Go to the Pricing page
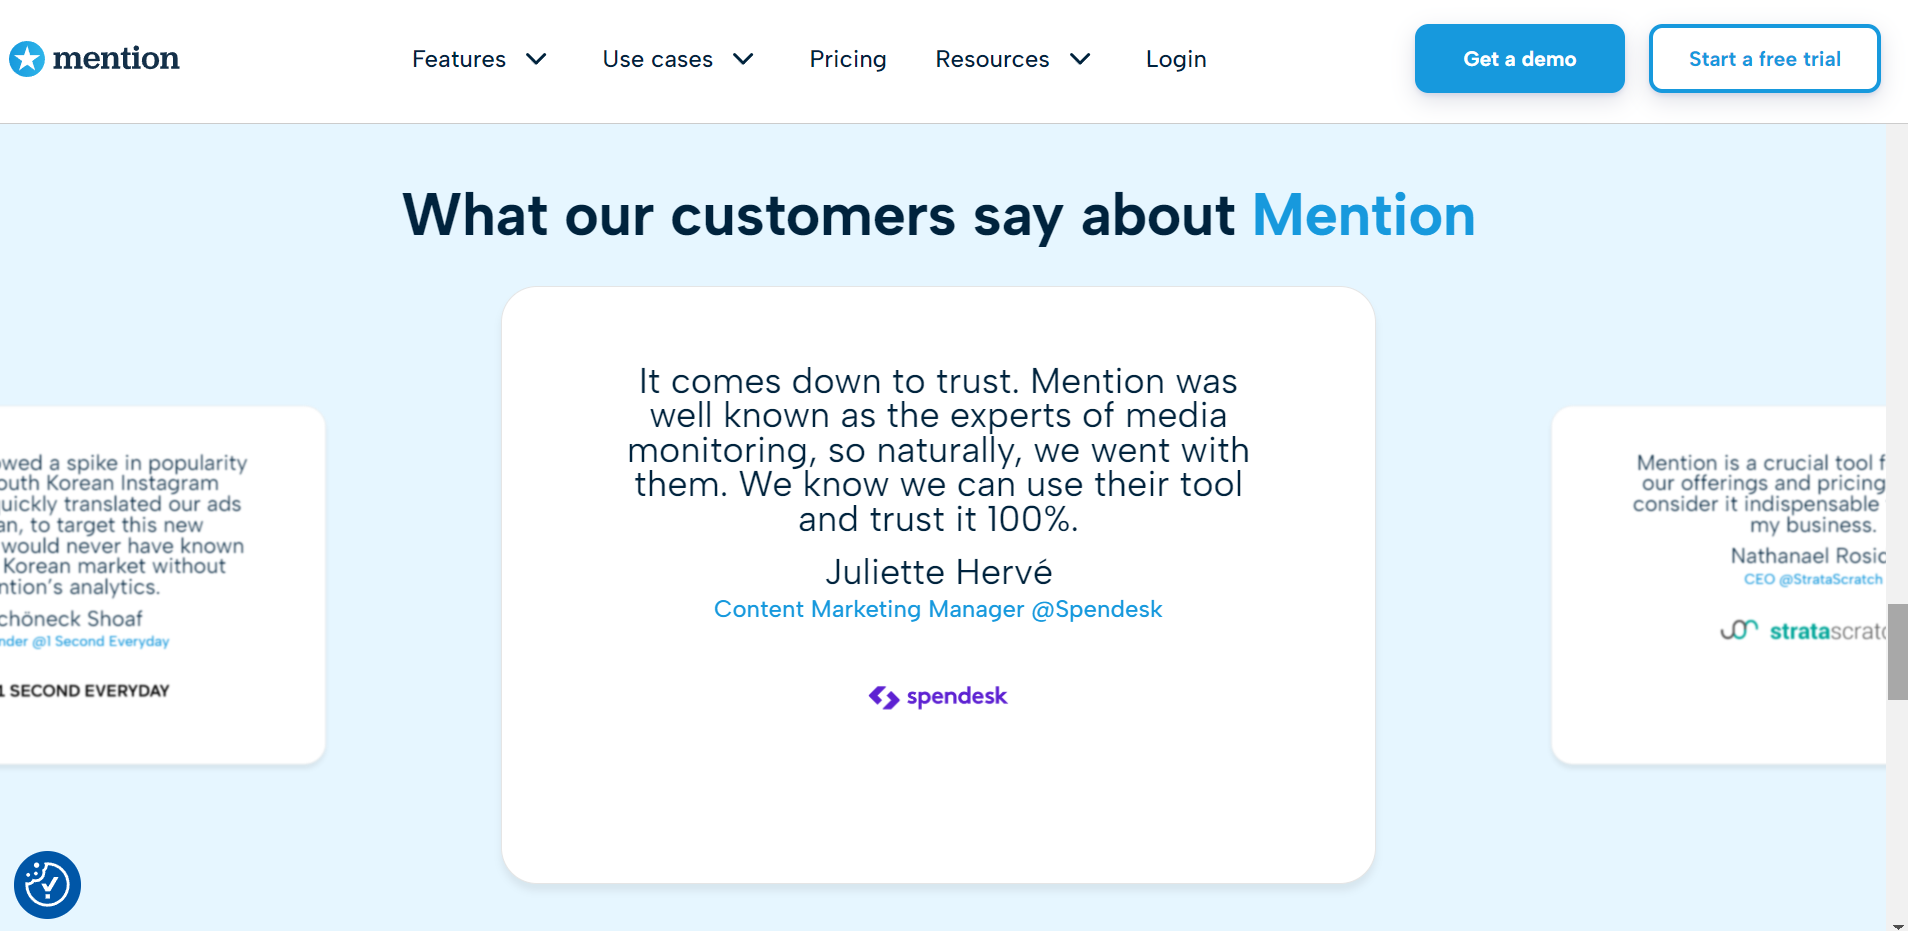This screenshot has height=931, width=1908. coord(848,59)
